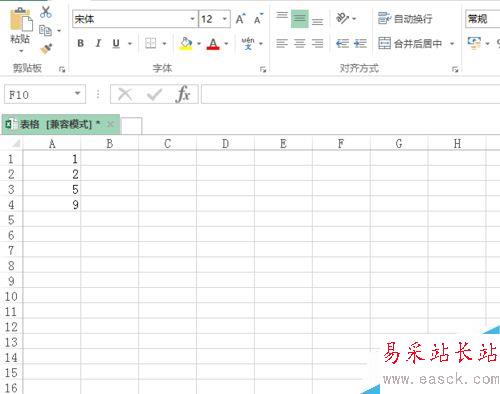Expand the Name Box dropdown arrow
Image resolution: width=500 pixels, height=394 pixels.
[78, 93]
